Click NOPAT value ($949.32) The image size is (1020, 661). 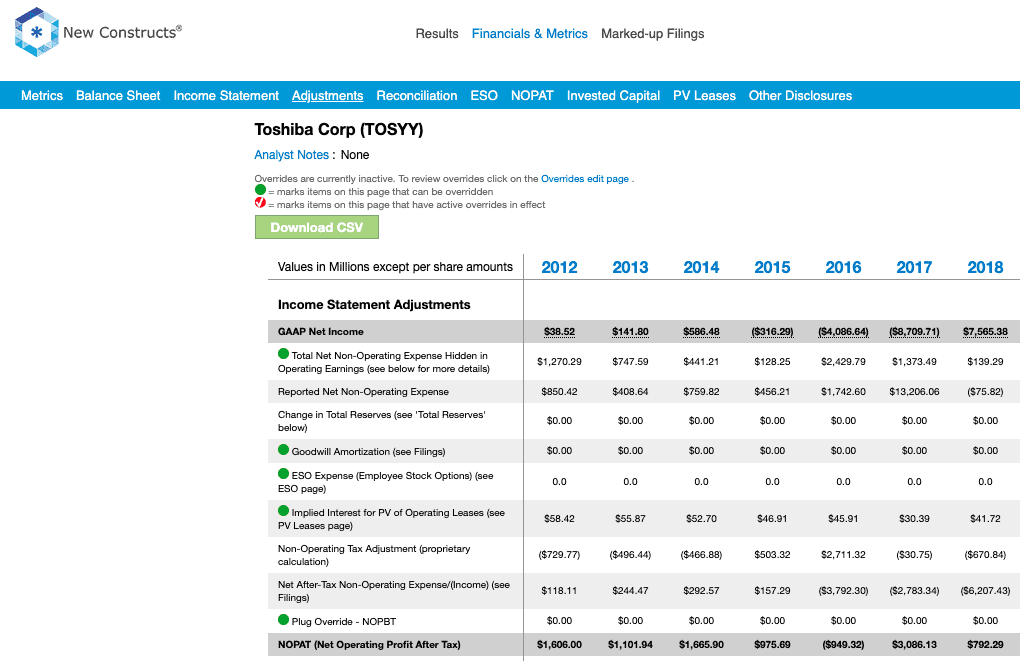[843, 645]
